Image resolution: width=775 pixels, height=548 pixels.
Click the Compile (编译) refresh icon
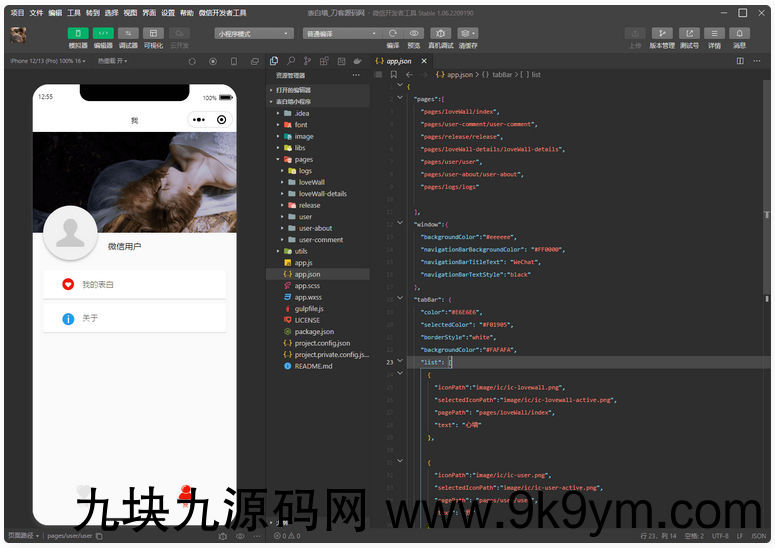point(393,33)
